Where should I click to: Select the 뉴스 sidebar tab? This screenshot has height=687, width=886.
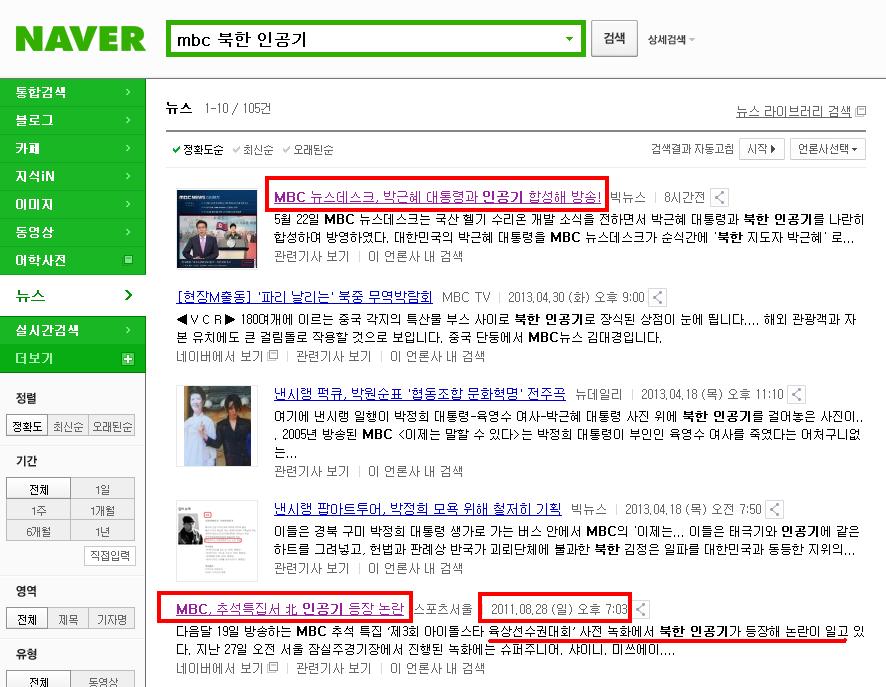[x=73, y=295]
